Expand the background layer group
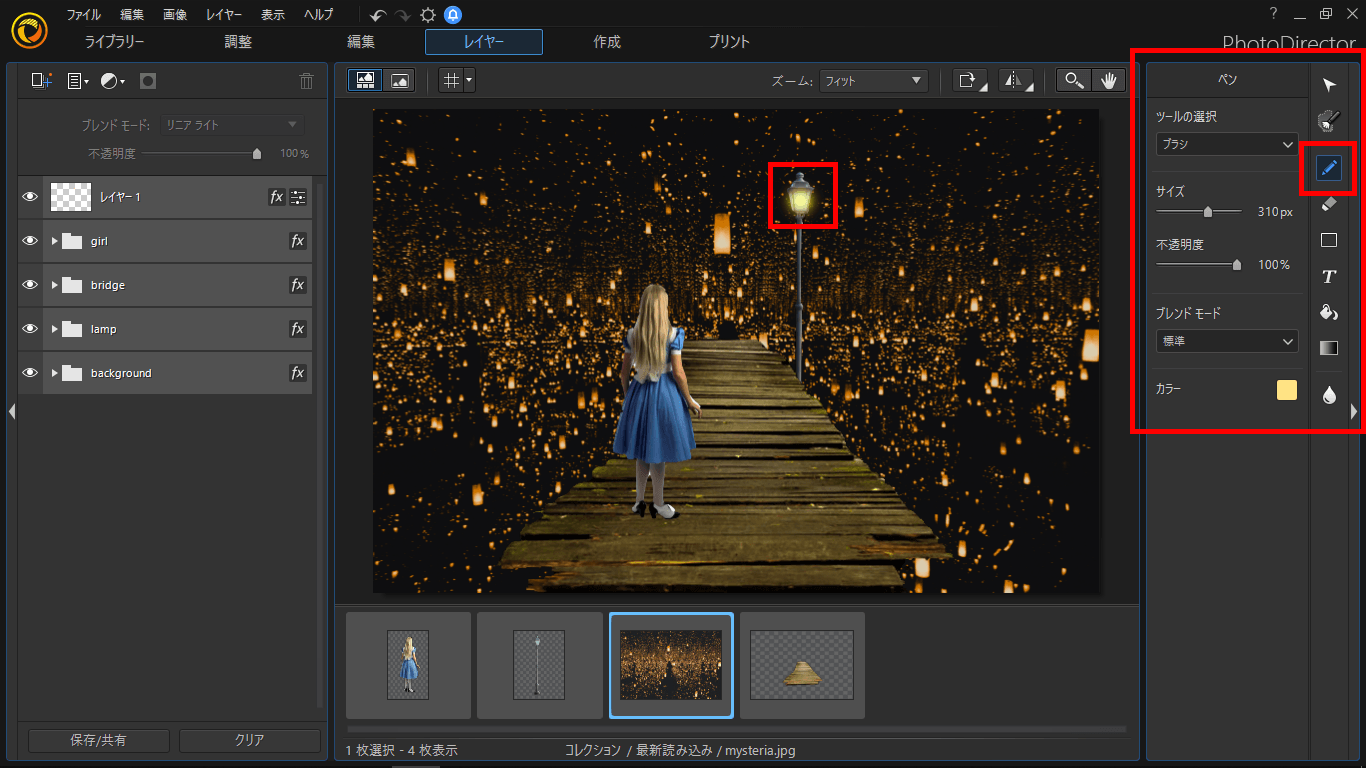The width and height of the screenshot is (1366, 768). click(54, 373)
